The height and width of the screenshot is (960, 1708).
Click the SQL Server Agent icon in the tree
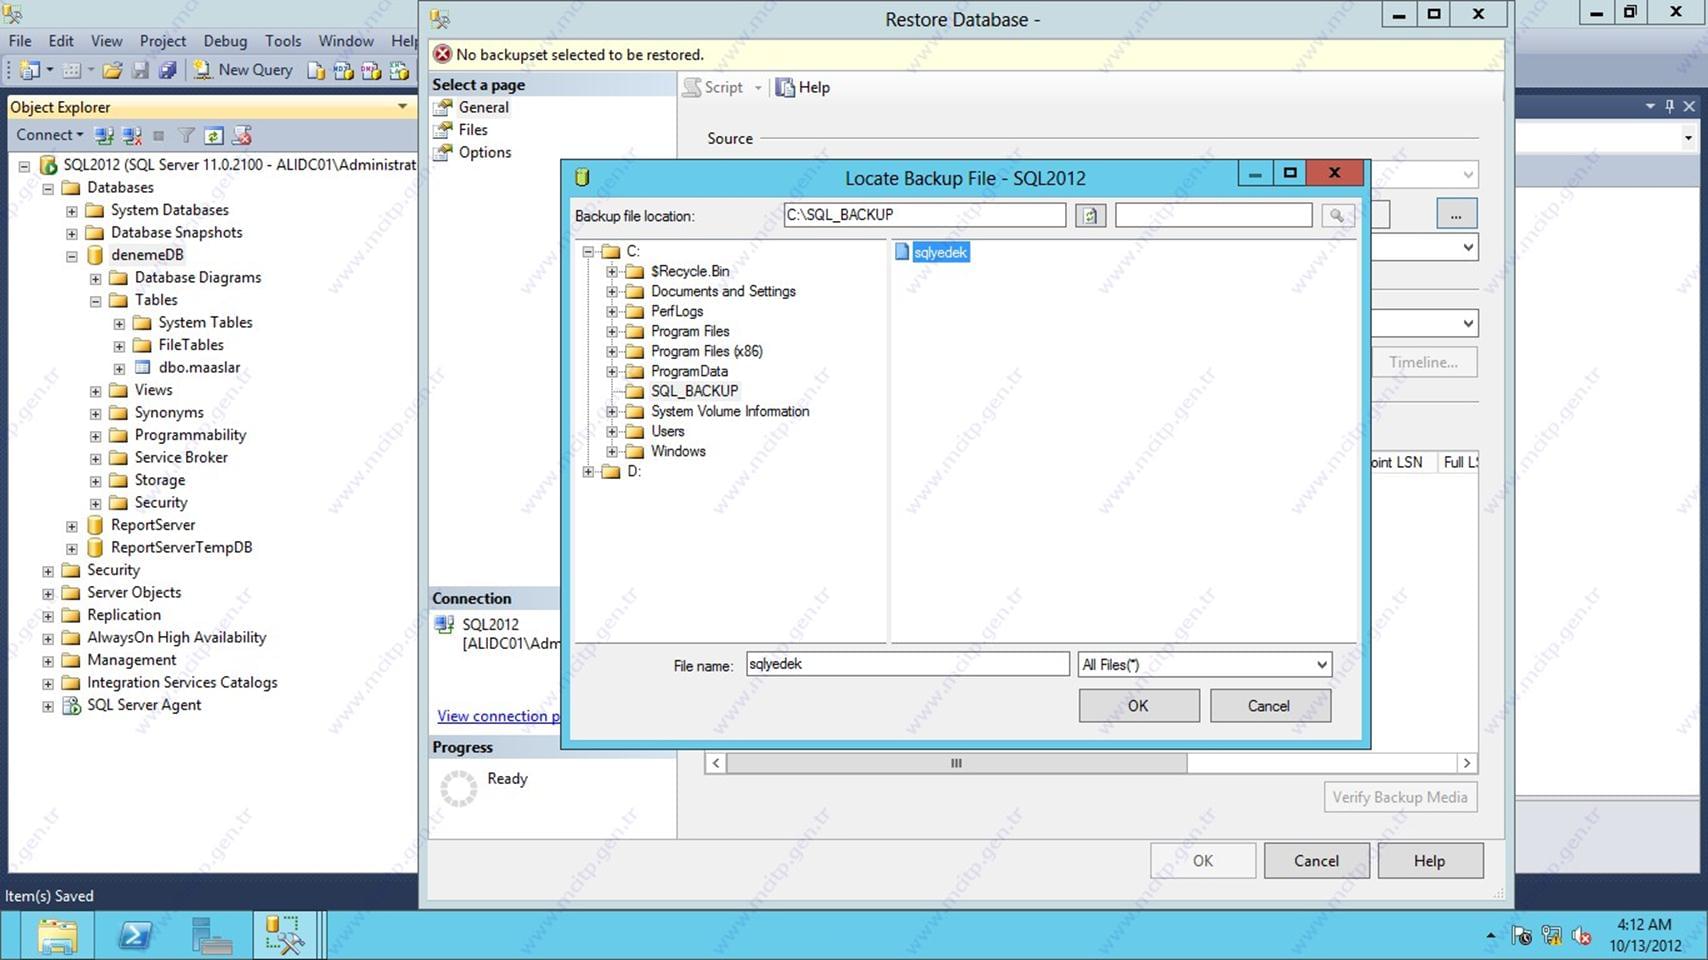click(x=72, y=705)
